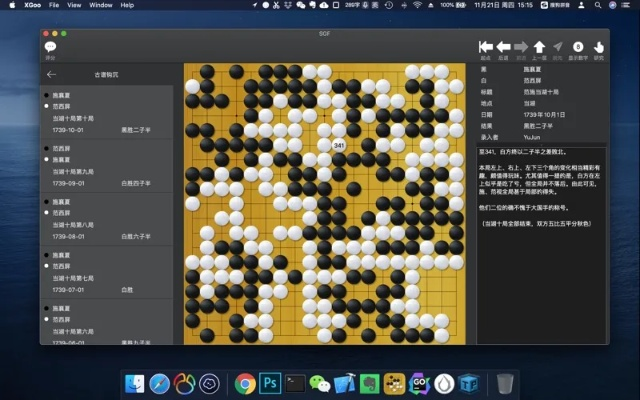Open Wi-Fi status in menu bar
Screen dimensions: 640x400
[417, 5]
